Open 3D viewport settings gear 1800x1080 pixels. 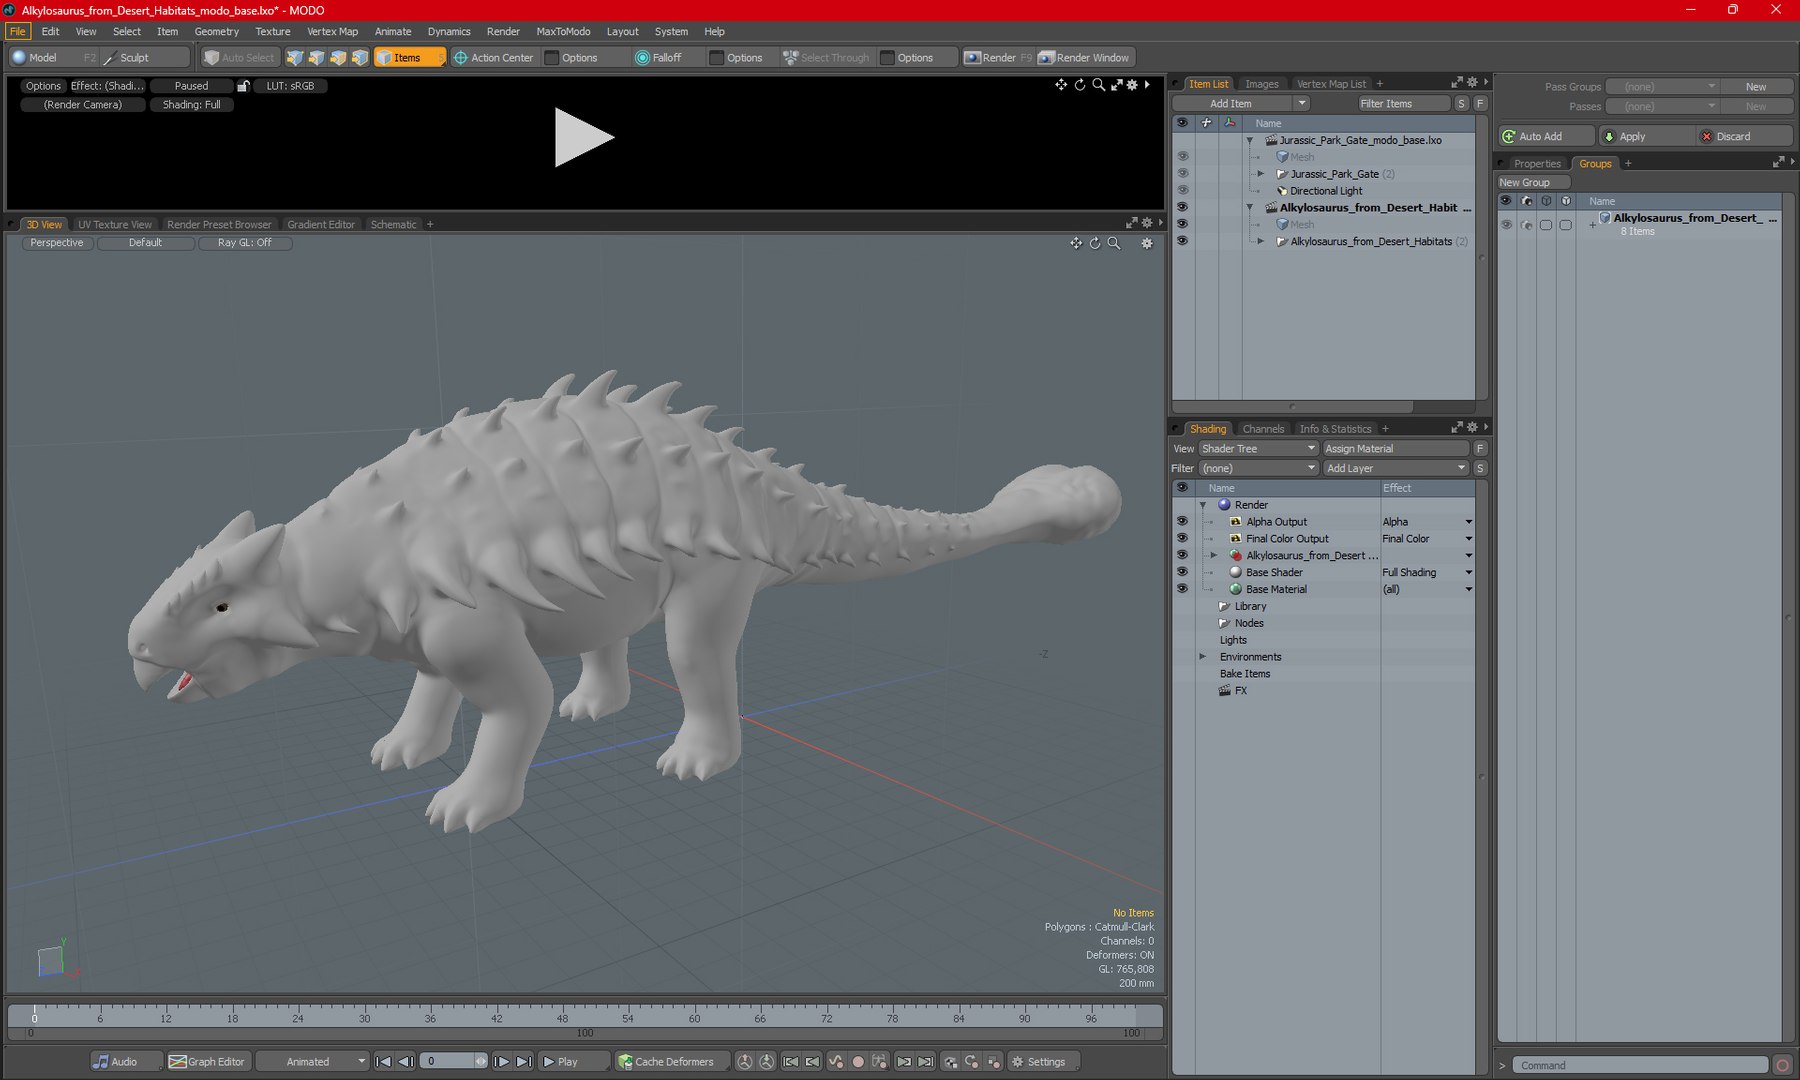pyautogui.click(x=1147, y=243)
